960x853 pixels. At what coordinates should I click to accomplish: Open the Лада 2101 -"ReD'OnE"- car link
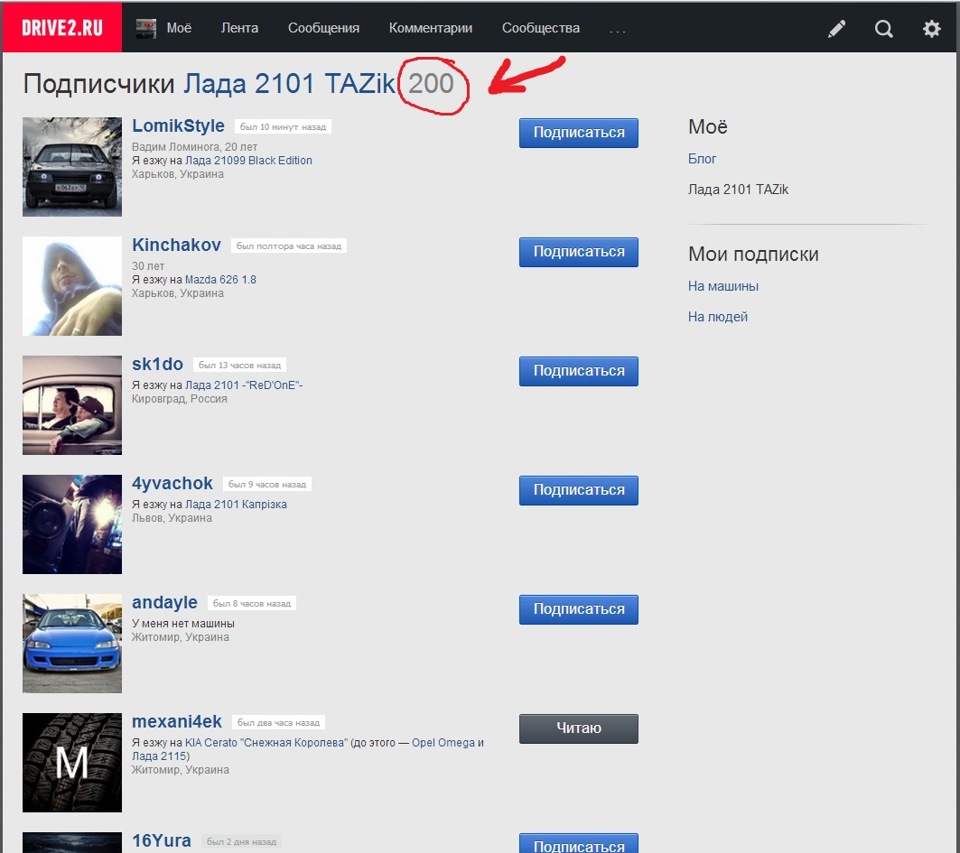(x=244, y=385)
